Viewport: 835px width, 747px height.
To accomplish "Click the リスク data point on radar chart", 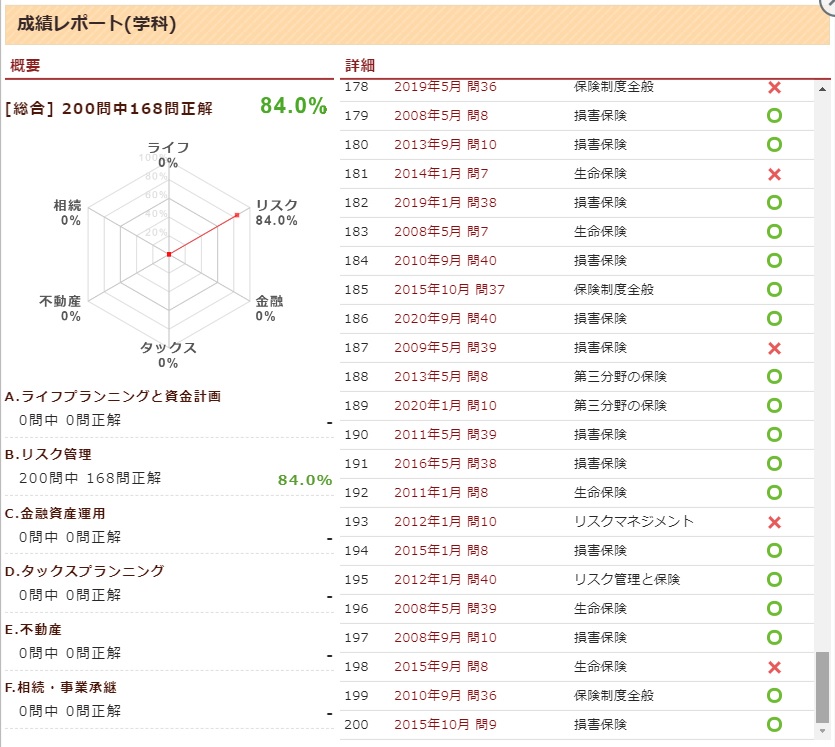I will click(x=237, y=215).
